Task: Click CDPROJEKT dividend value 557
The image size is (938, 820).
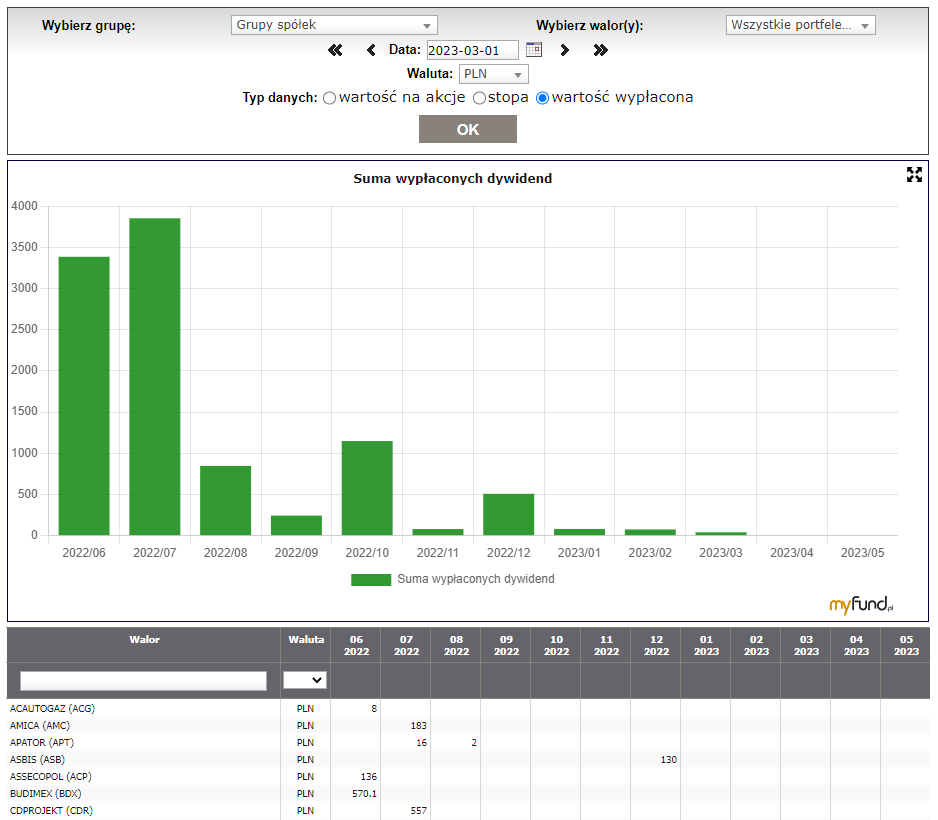Action: point(419,811)
